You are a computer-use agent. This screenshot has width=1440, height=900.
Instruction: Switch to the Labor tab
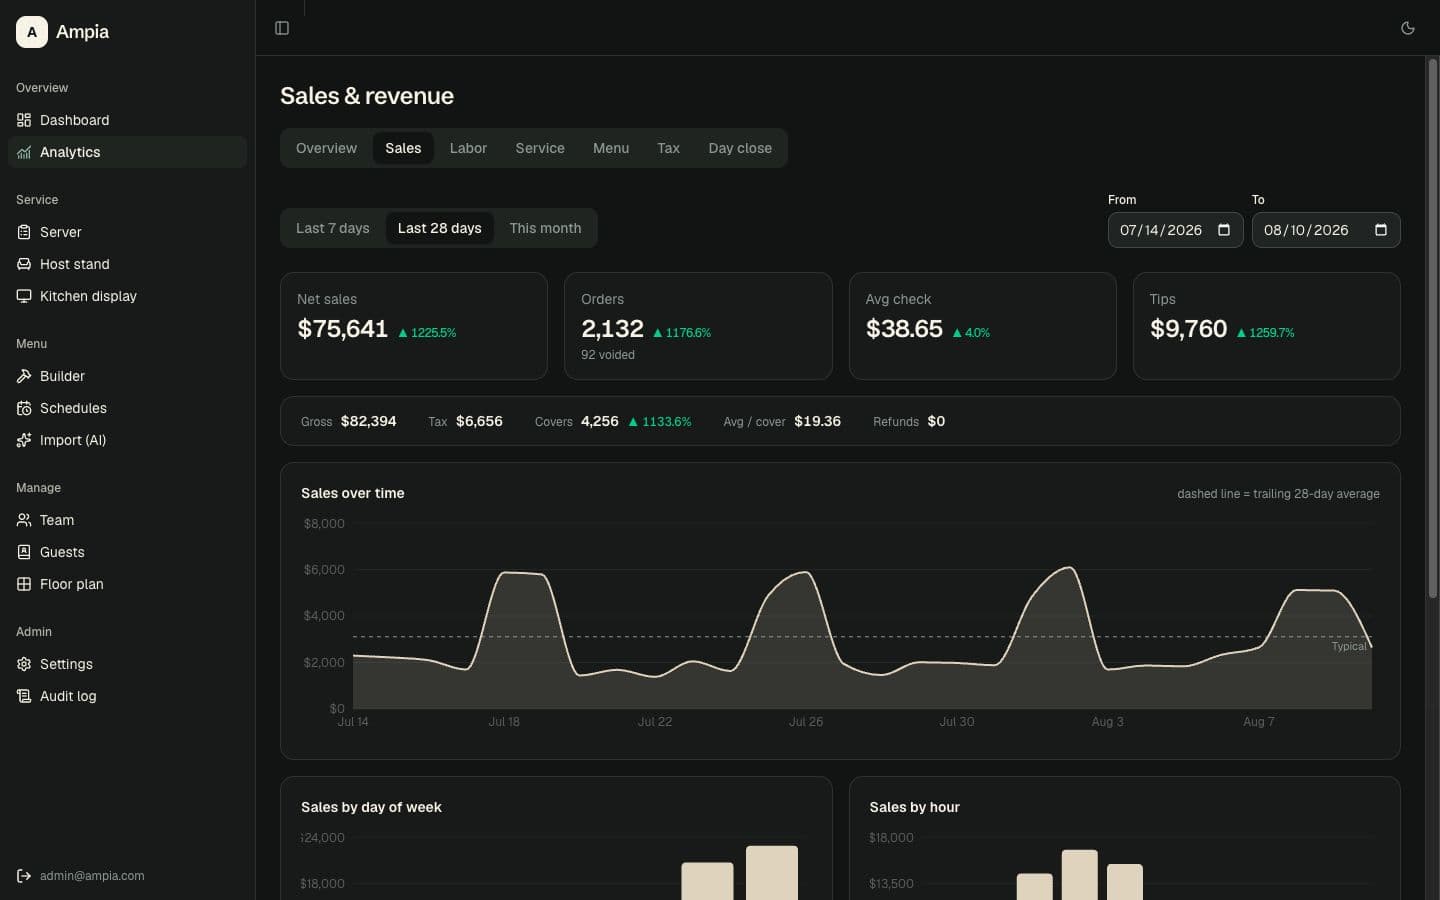468,148
